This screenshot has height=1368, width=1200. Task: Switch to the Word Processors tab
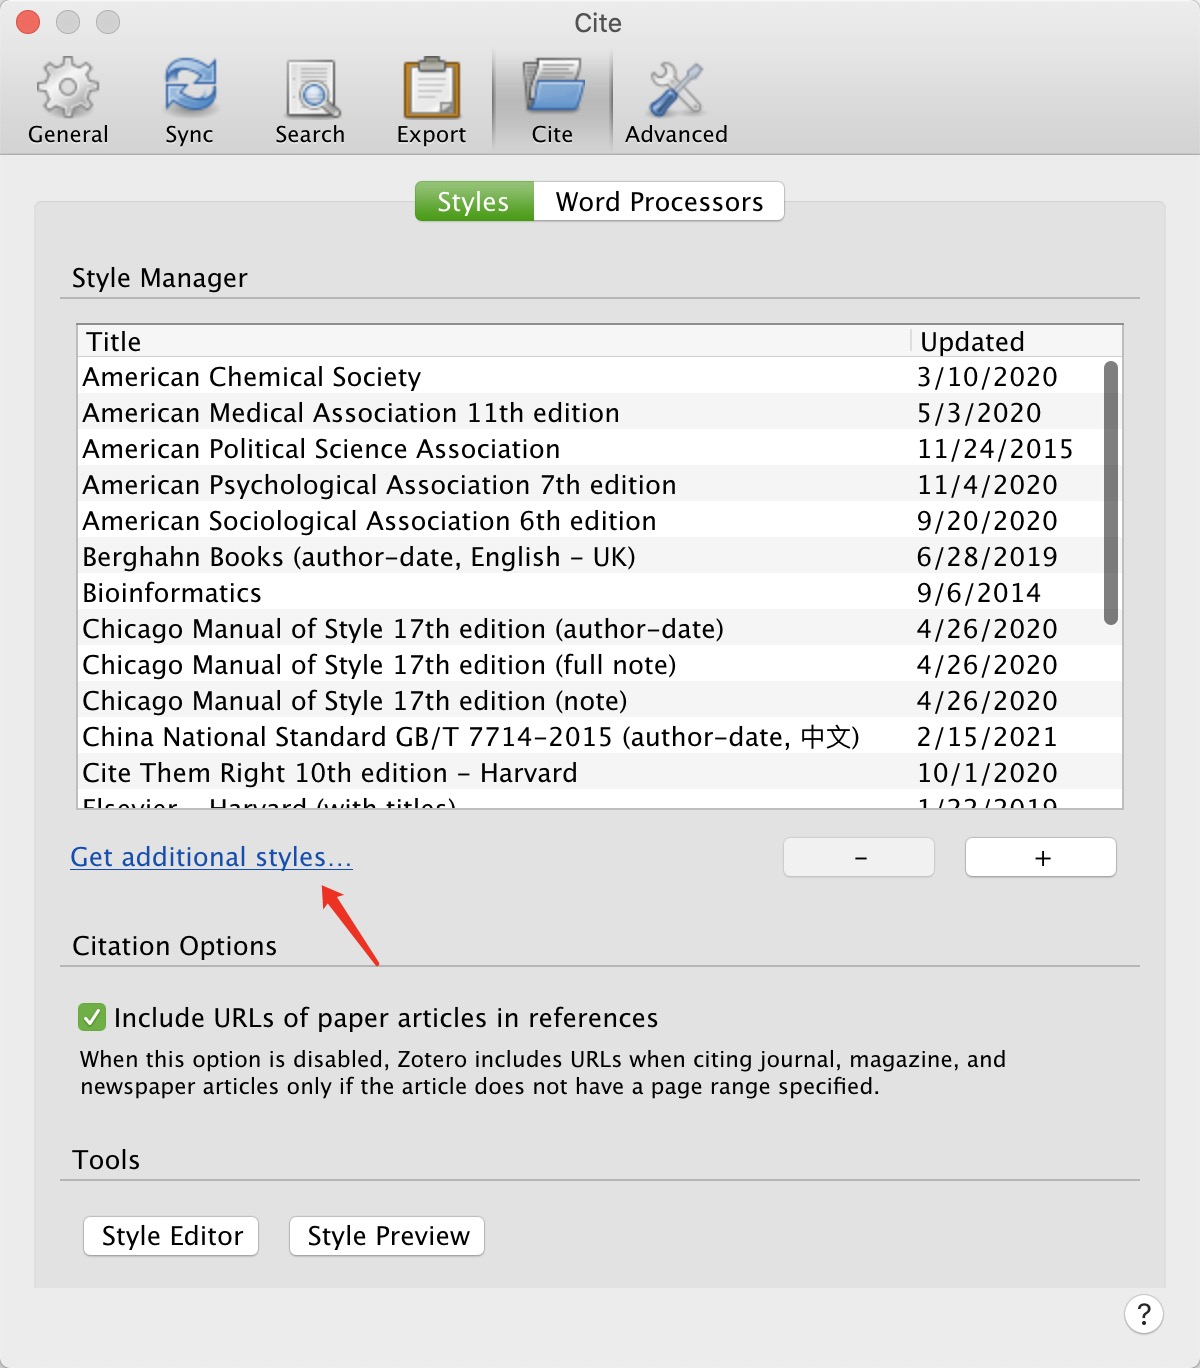click(659, 201)
